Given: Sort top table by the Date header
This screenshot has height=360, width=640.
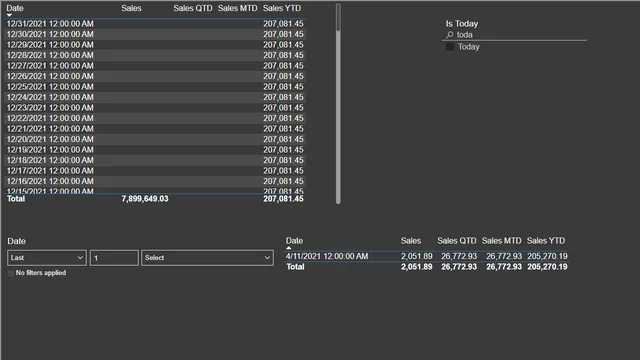Looking at the screenshot, I should 15,8.
